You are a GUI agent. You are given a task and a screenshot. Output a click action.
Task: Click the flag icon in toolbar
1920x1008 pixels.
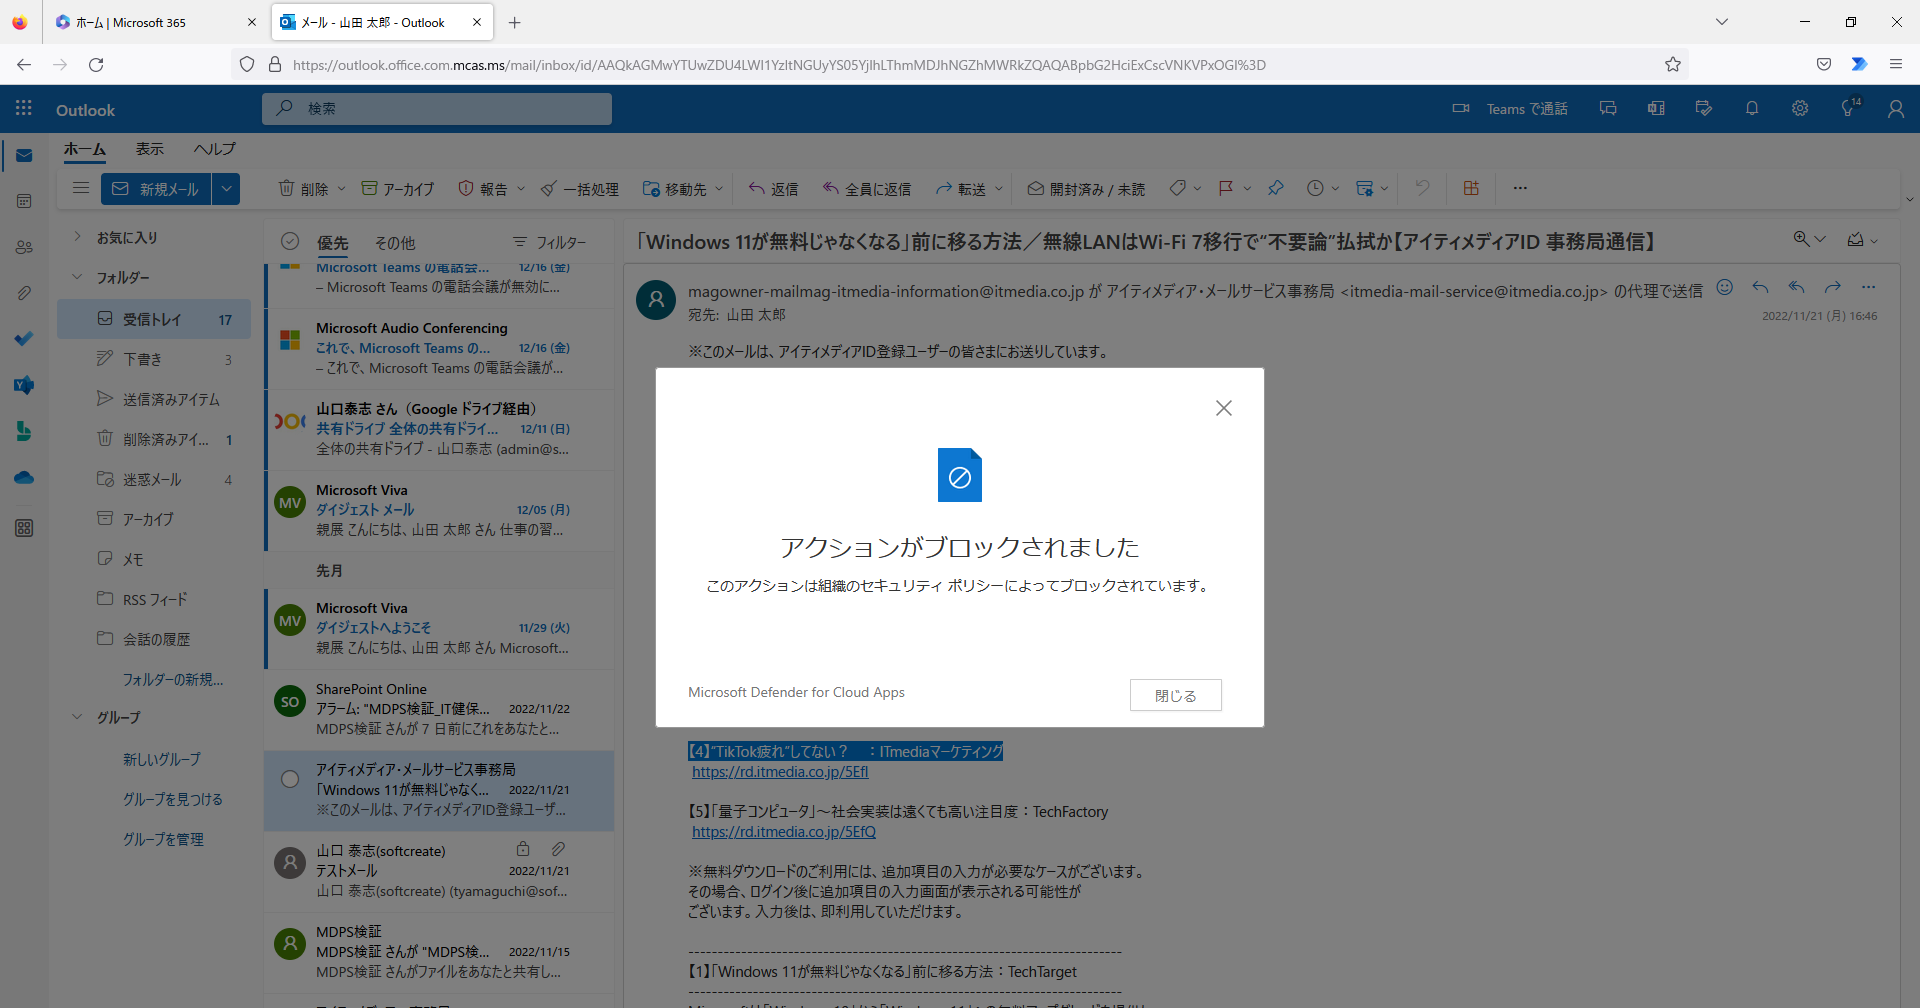[1226, 188]
